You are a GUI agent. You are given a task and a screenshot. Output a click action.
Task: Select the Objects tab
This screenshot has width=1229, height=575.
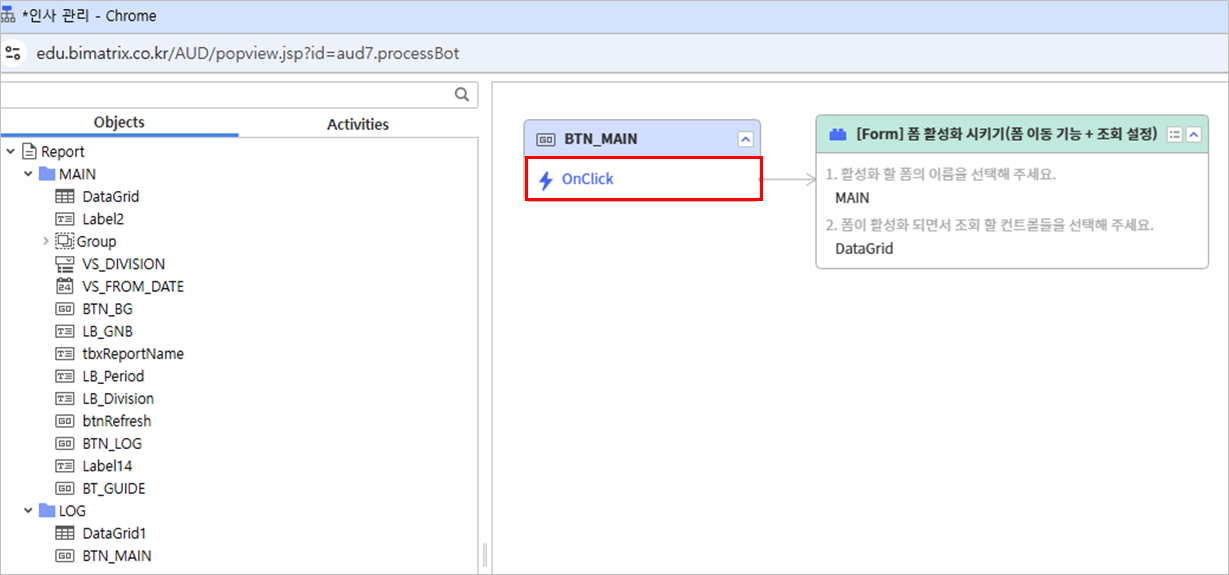coord(119,122)
